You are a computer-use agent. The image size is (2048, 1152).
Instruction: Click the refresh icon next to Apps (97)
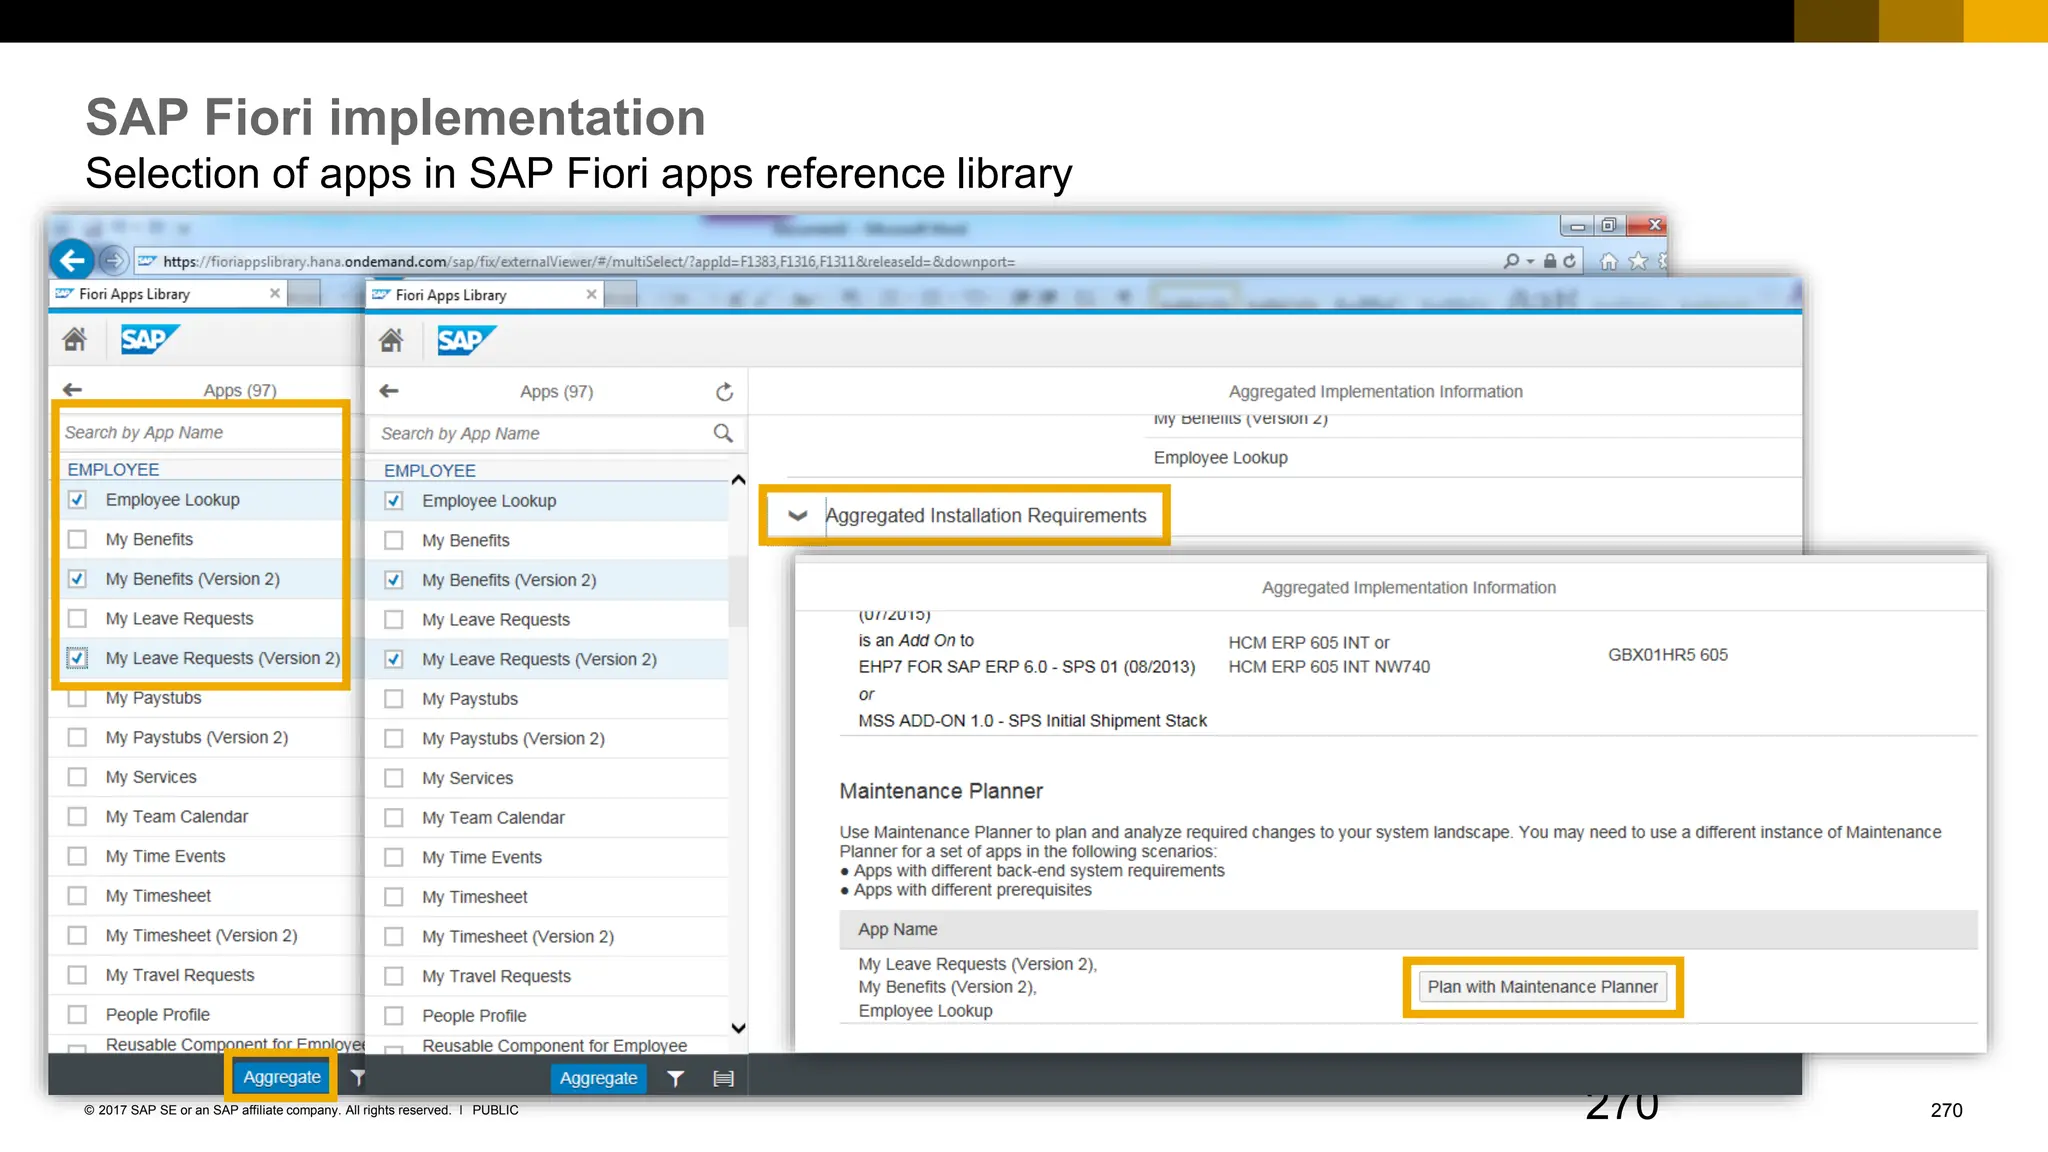[725, 392]
